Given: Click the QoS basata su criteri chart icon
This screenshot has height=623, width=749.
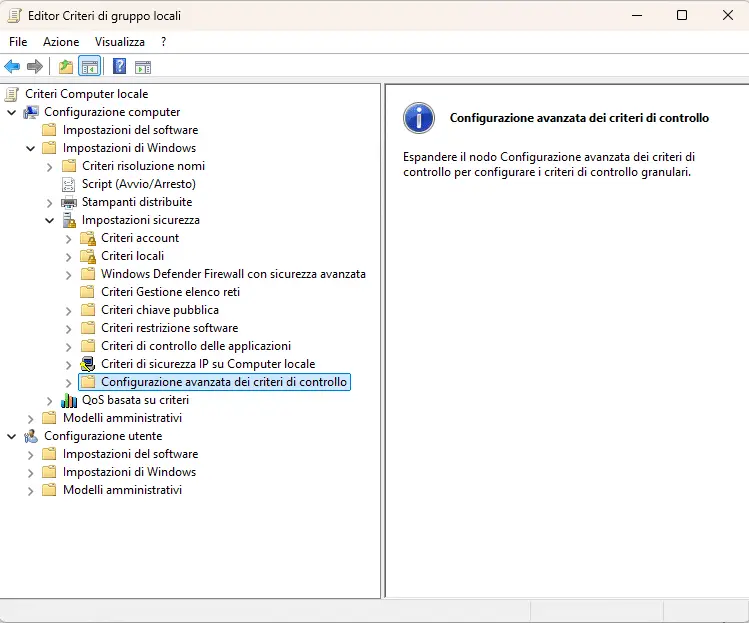Looking at the screenshot, I should click(x=69, y=400).
